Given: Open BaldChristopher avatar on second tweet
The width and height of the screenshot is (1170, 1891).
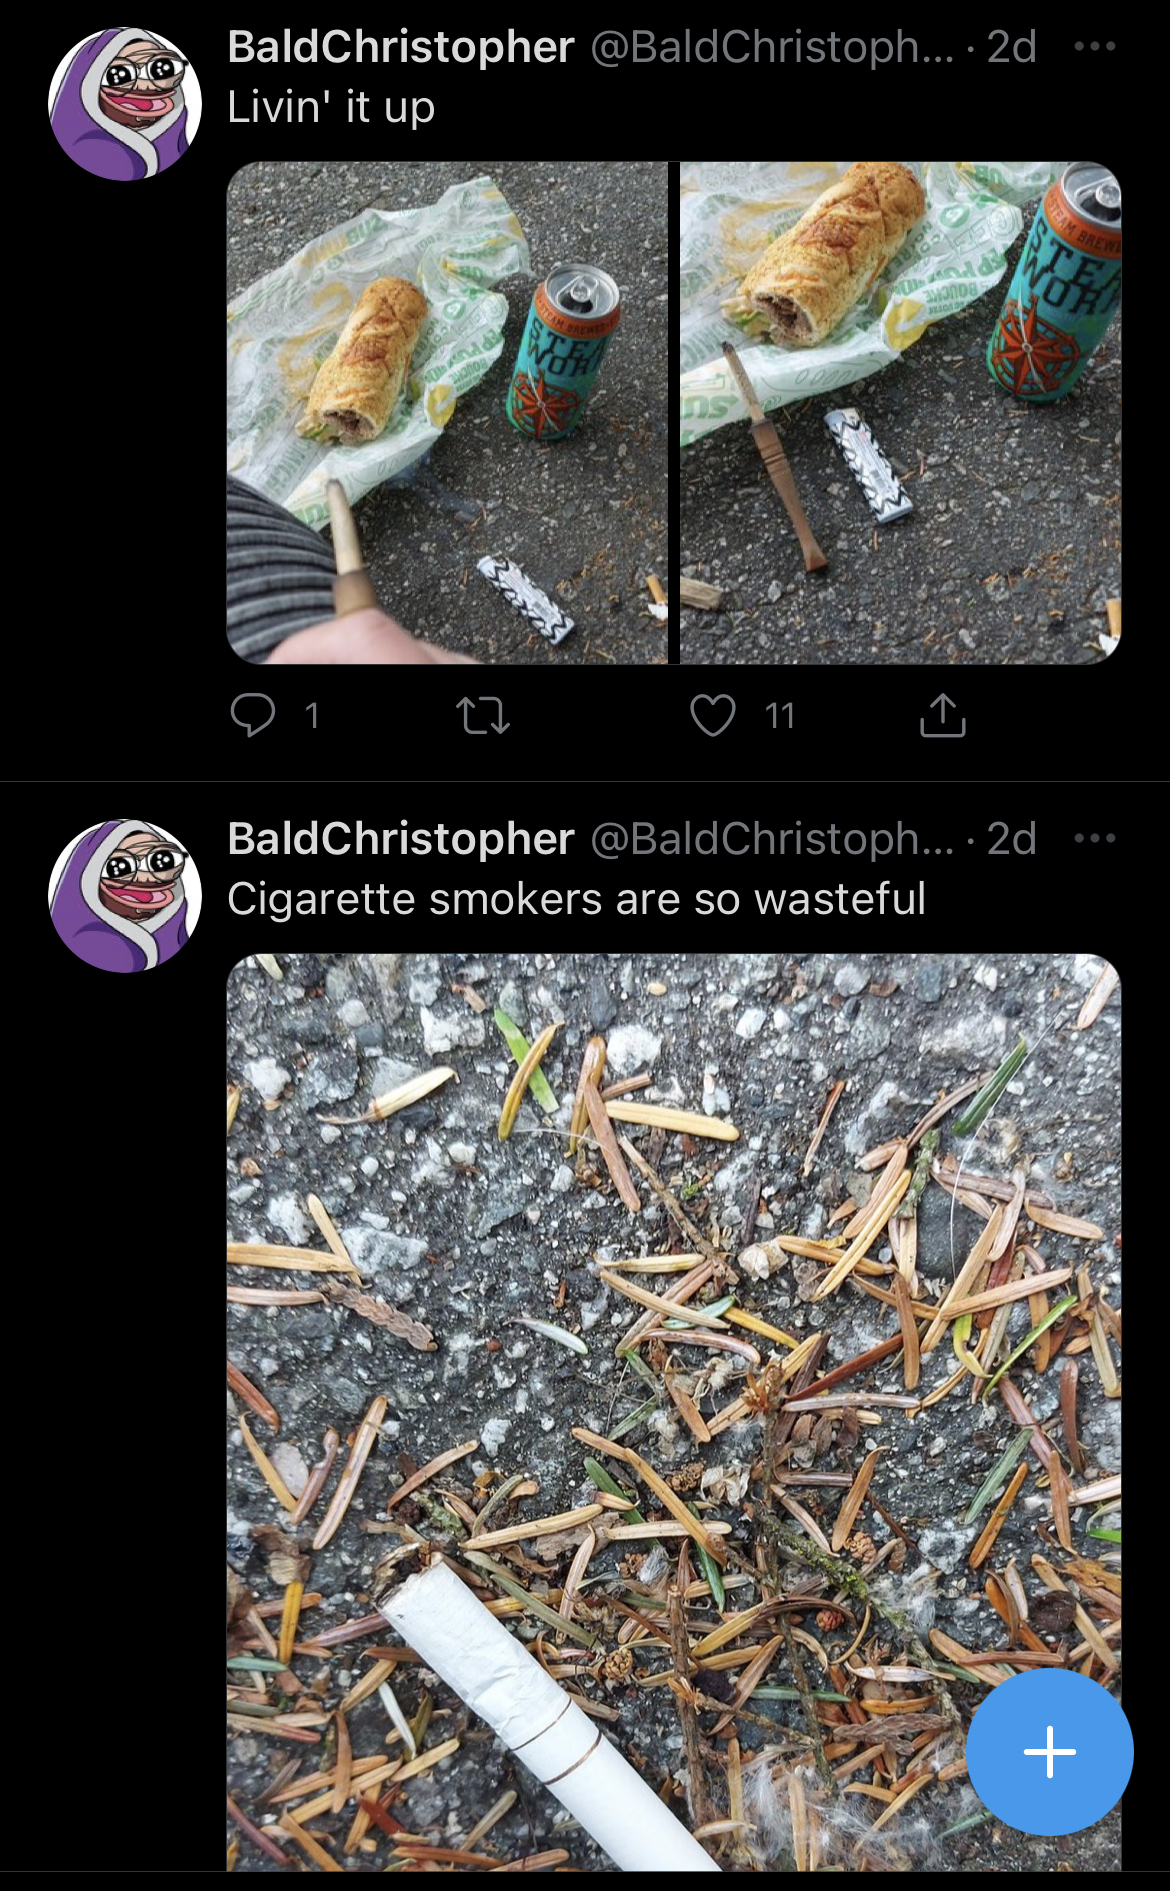Looking at the screenshot, I should tap(125, 896).
